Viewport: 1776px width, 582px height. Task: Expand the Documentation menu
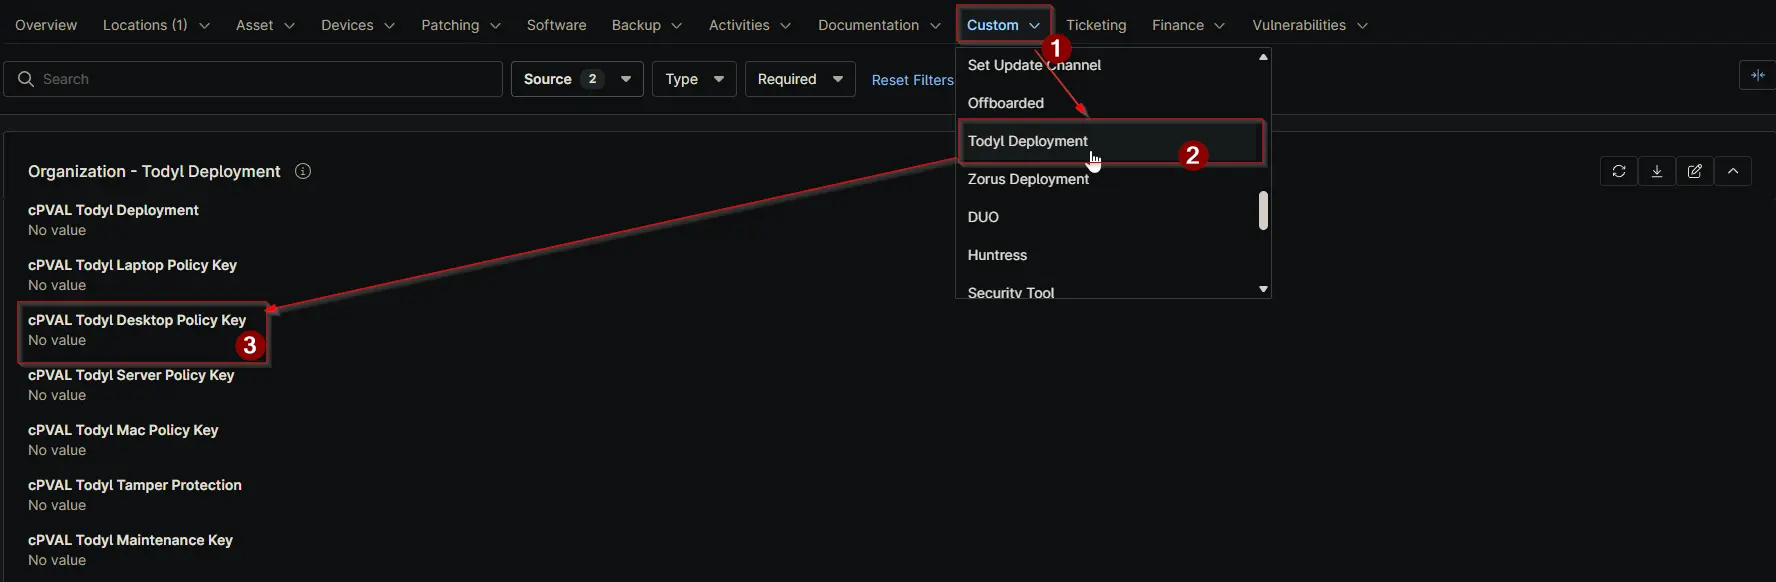[x=879, y=25]
